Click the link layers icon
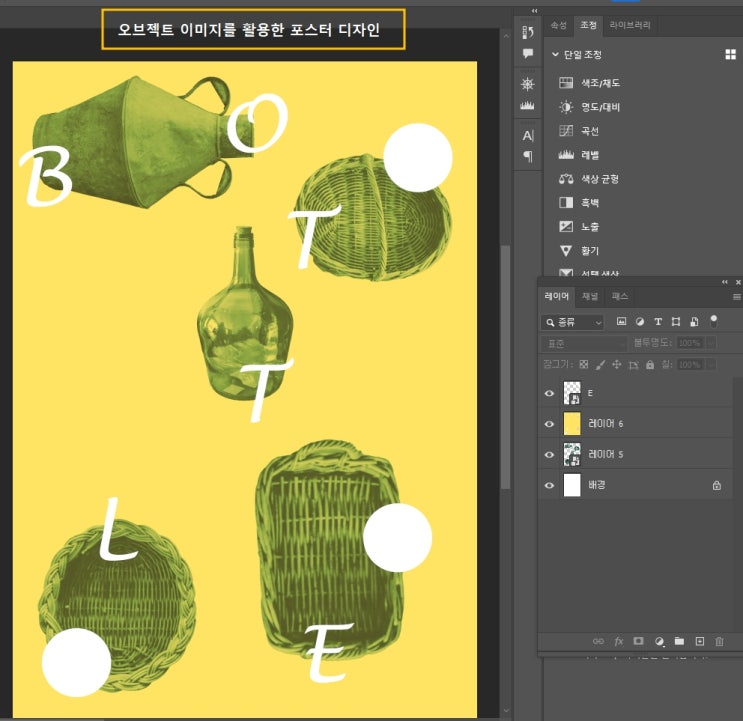Image resolution: width=743 pixels, height=721 pixels. click(598, 641)
